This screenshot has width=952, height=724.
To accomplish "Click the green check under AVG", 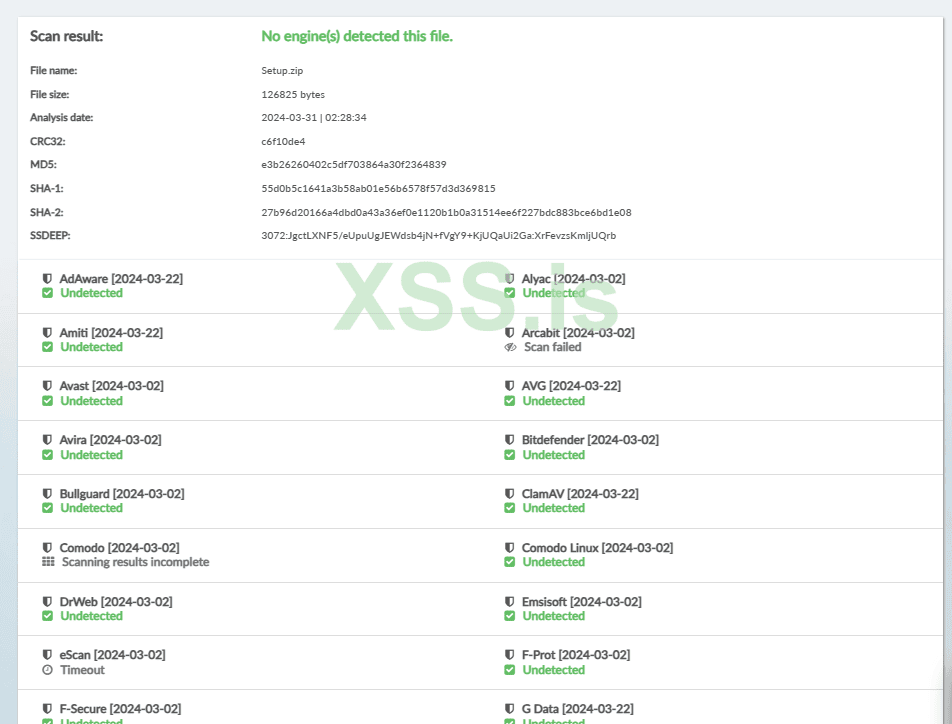I will pyautogui.click(x=510, y=401).
